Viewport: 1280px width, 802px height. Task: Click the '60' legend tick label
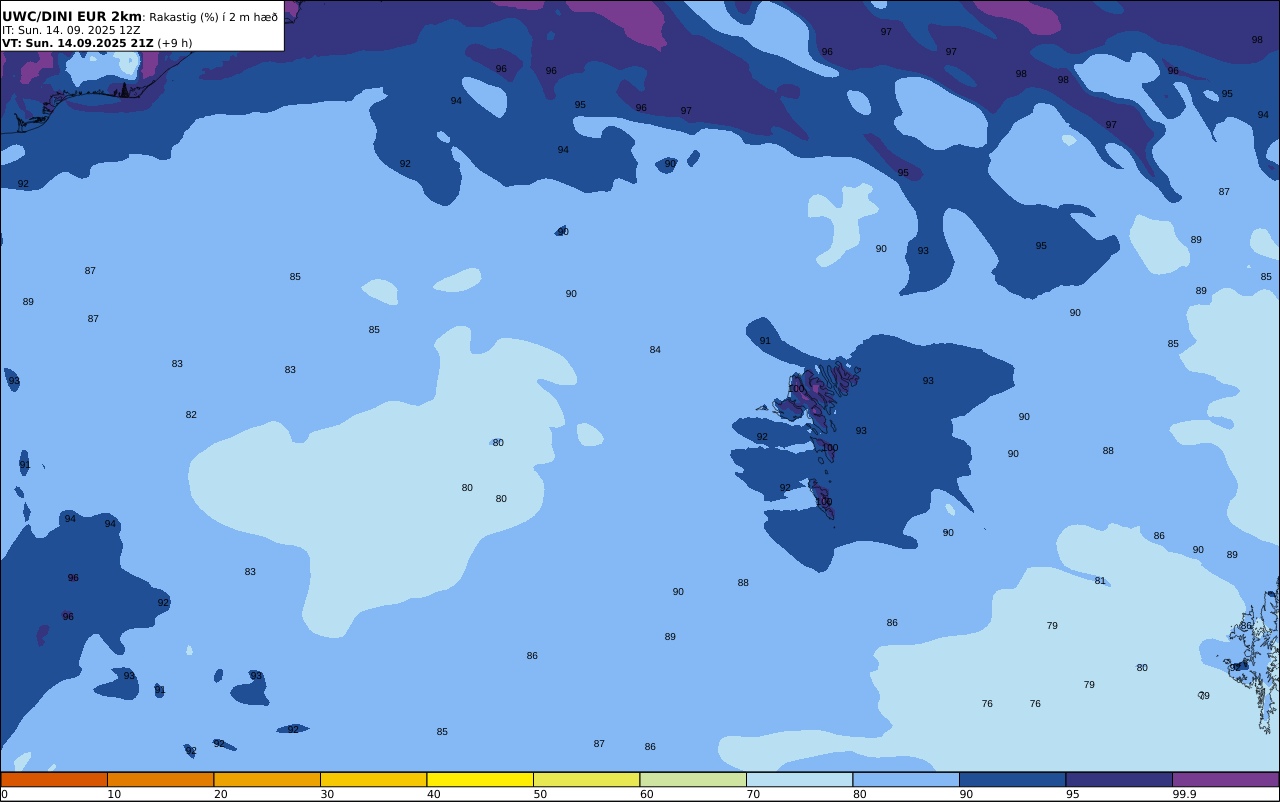tap(646, 794)
